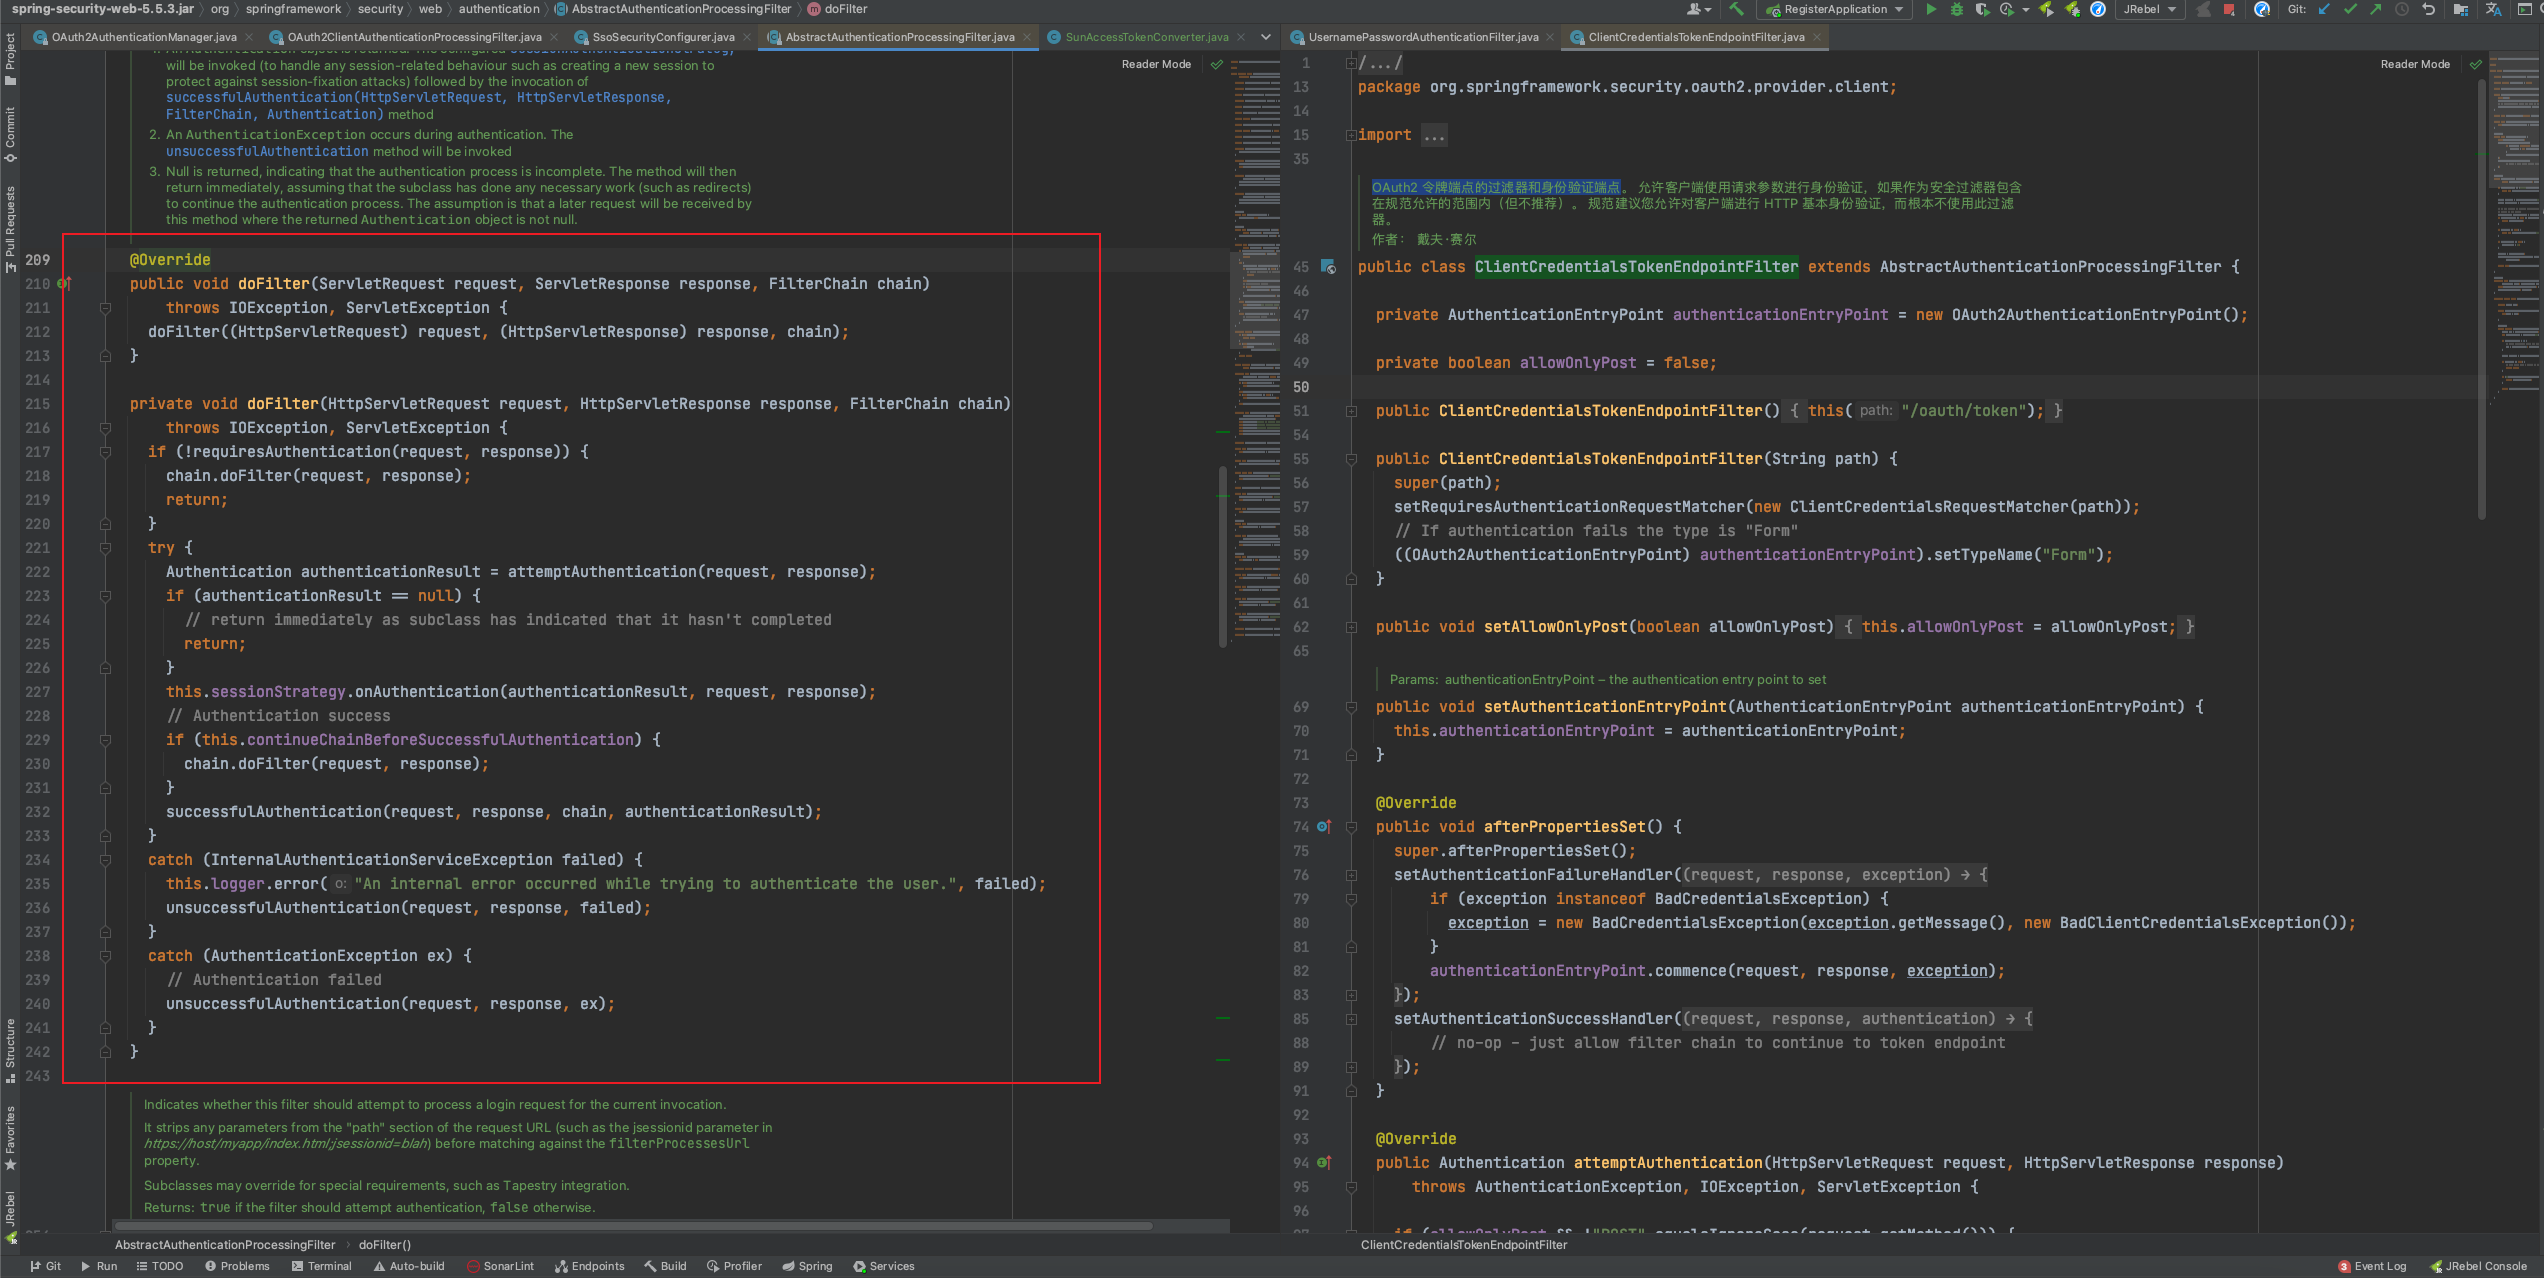
Task: Run with JRebel rocket icon
Action: click(x=2046, y=9)
